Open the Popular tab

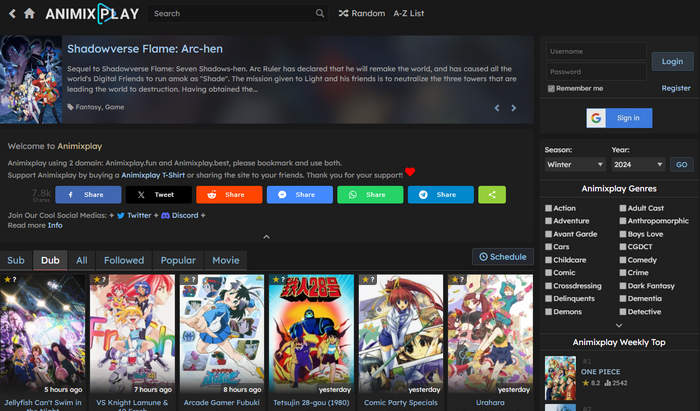click(178, 260)
